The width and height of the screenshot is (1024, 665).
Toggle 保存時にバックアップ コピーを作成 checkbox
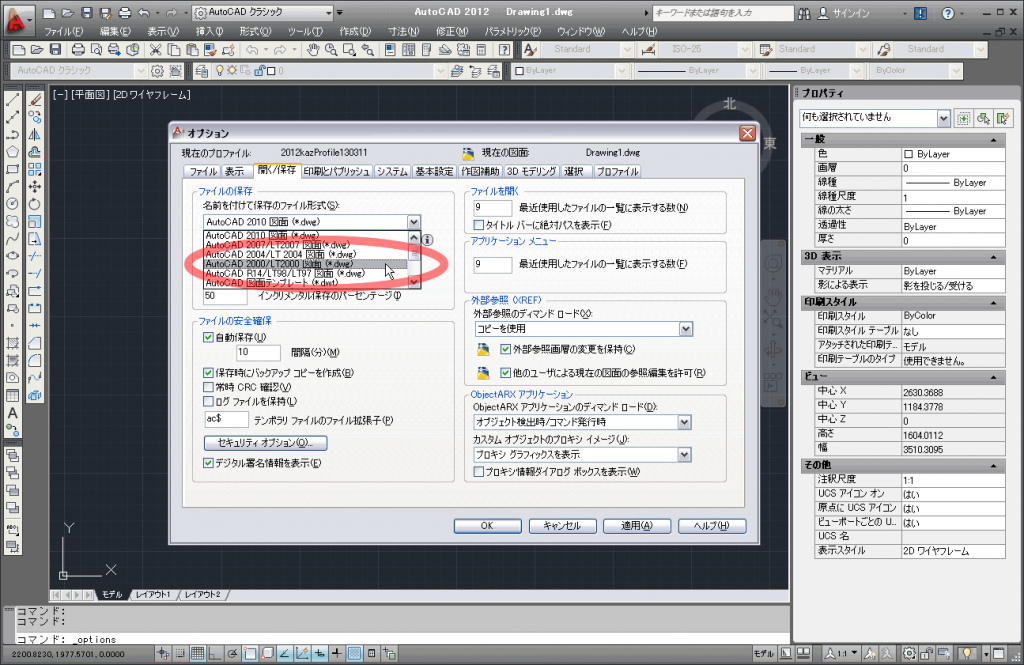[x=208, y=372]
